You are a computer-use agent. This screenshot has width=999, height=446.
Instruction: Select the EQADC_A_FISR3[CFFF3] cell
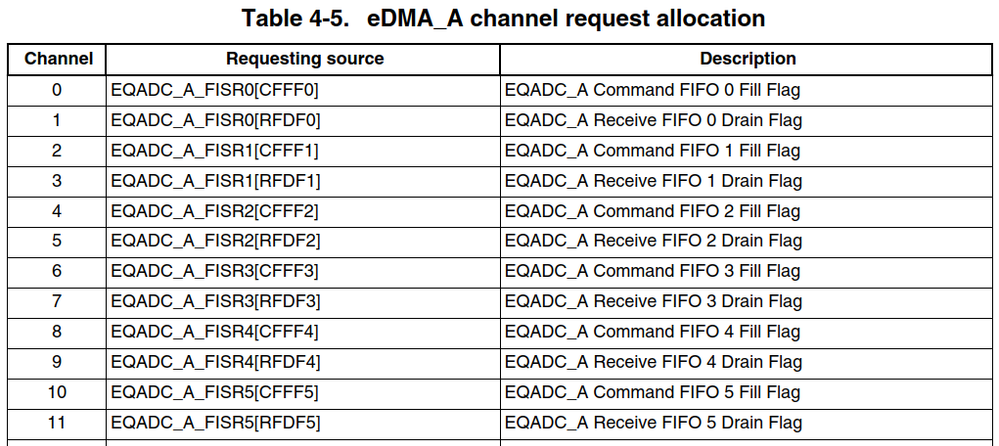215,271
